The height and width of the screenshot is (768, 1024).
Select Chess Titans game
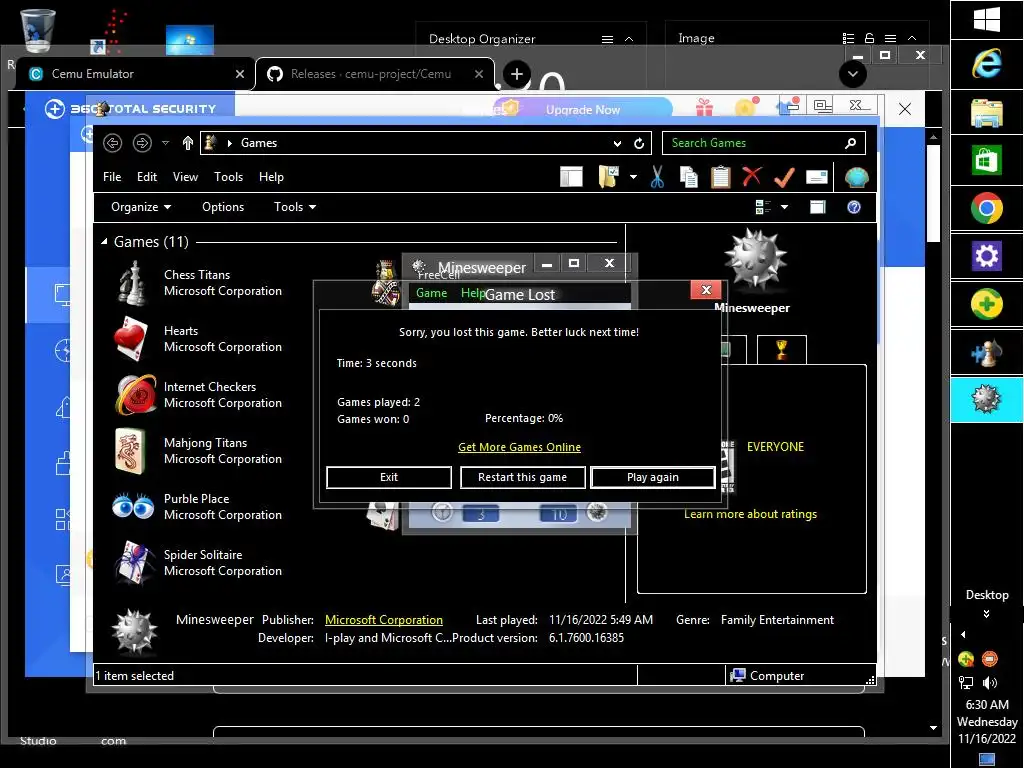pos(199,283)
